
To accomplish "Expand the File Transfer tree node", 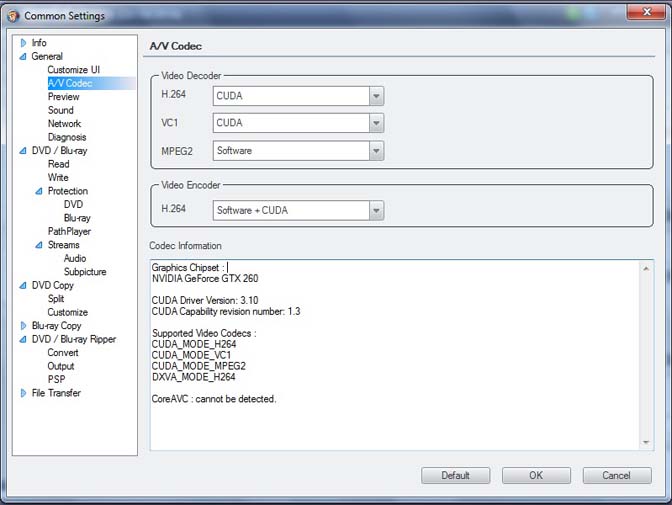I will pyautogui.click(x=23, y=393).
